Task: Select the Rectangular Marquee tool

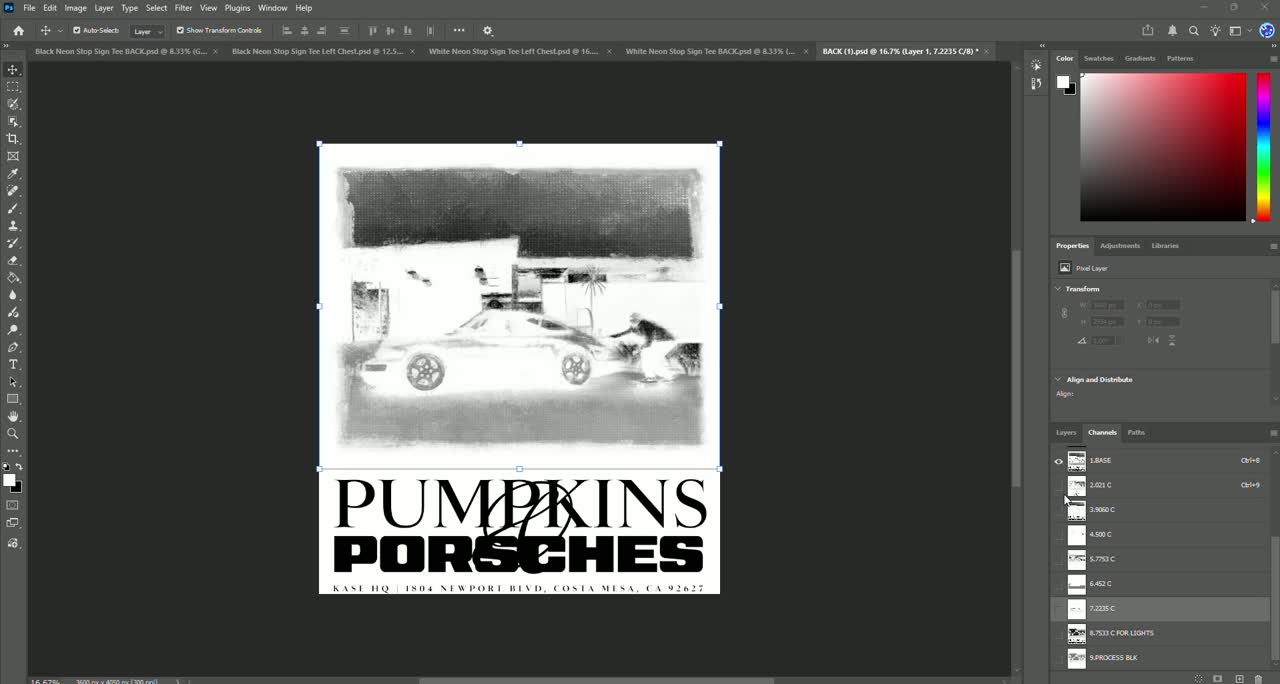Action: [x=13, y=87]
